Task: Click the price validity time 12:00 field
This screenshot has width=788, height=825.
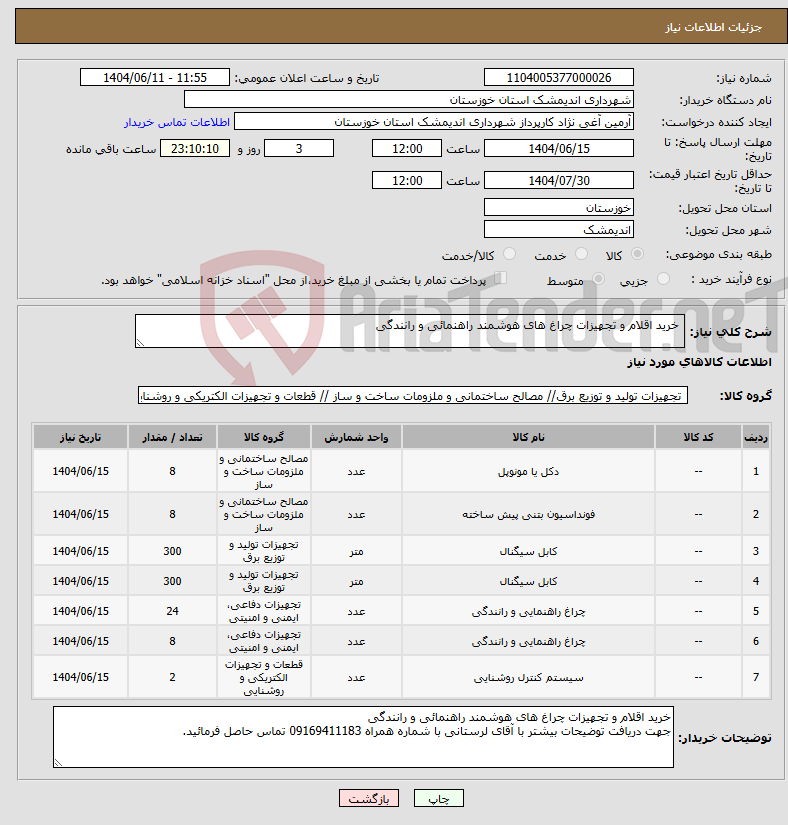Action: click(407, 180)
